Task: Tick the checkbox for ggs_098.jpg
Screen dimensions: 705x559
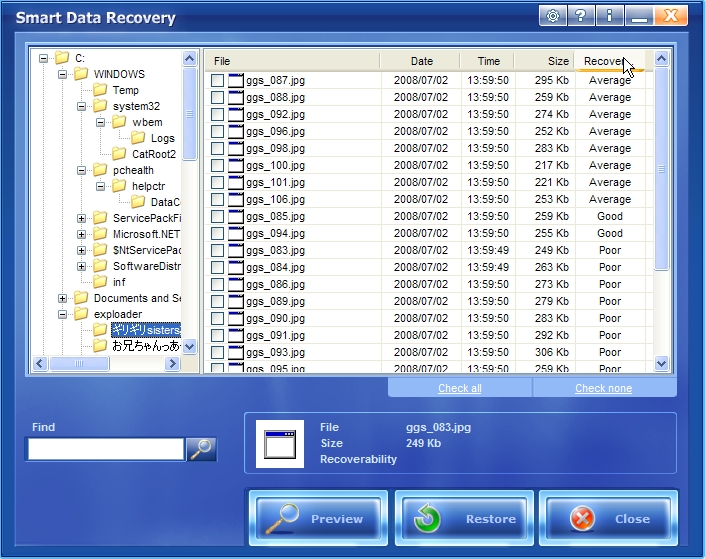Action: pyautogui.click(x=217, y=148)
